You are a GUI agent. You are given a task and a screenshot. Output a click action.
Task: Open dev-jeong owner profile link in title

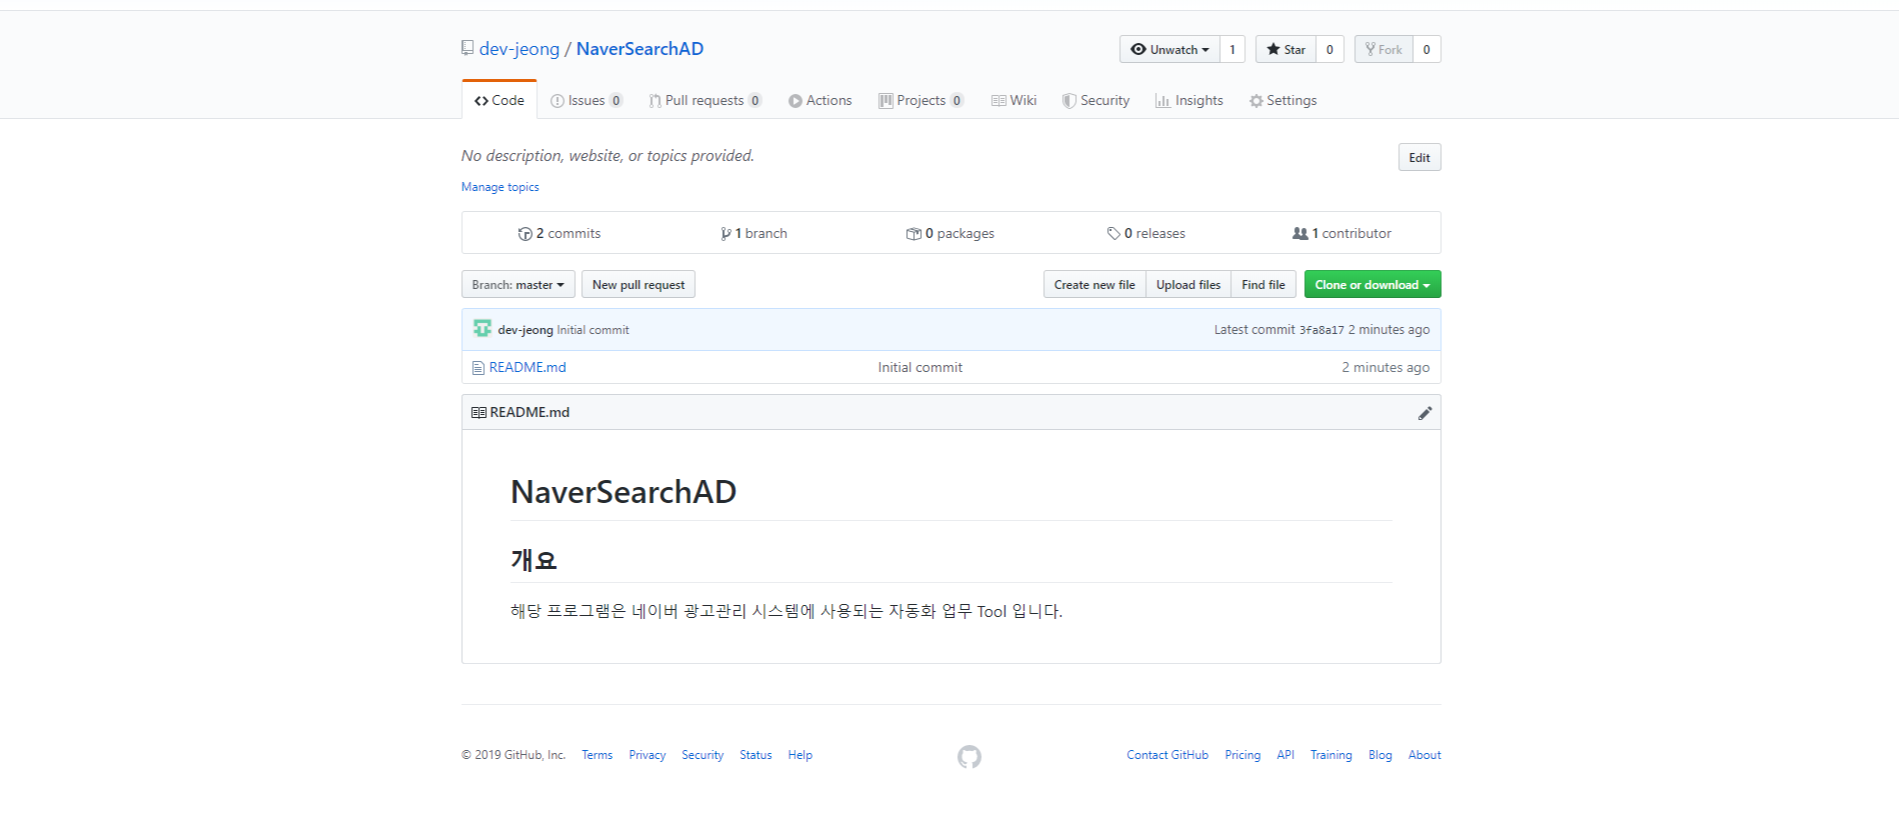point(519,48)
